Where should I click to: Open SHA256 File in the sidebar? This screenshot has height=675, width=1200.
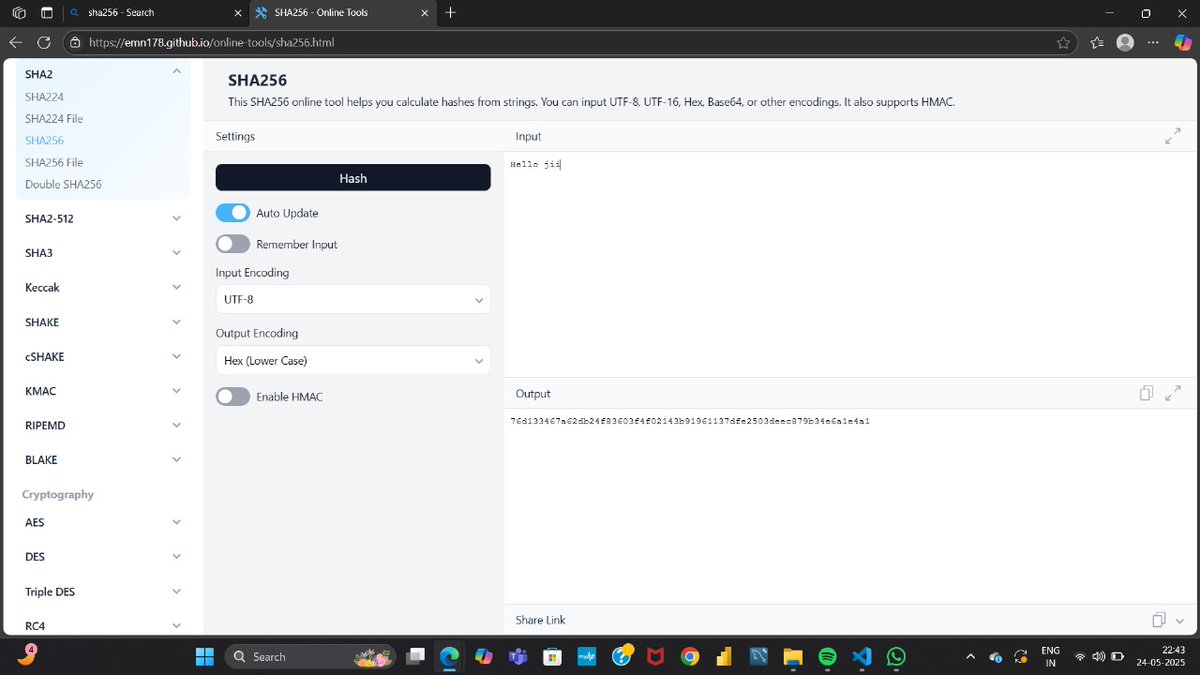click(54, 162)
